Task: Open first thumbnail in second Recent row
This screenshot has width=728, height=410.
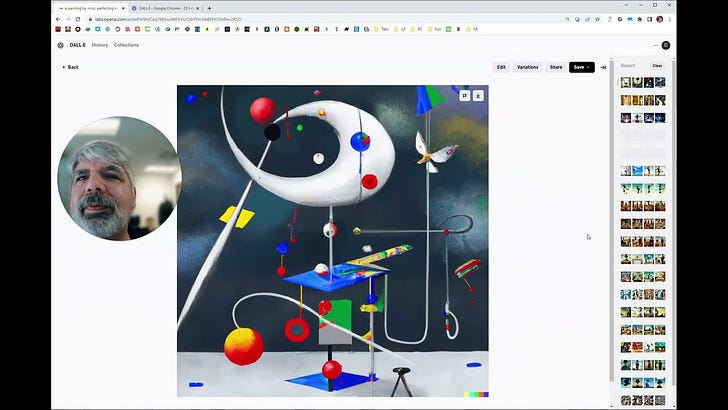Action: tap(626, 100)
